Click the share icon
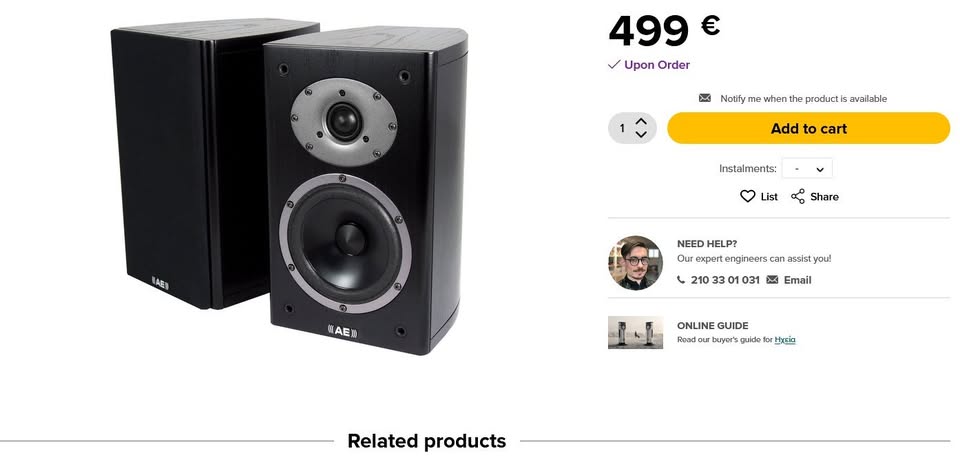The image size is (960, 462). click(x=798, y=197)
